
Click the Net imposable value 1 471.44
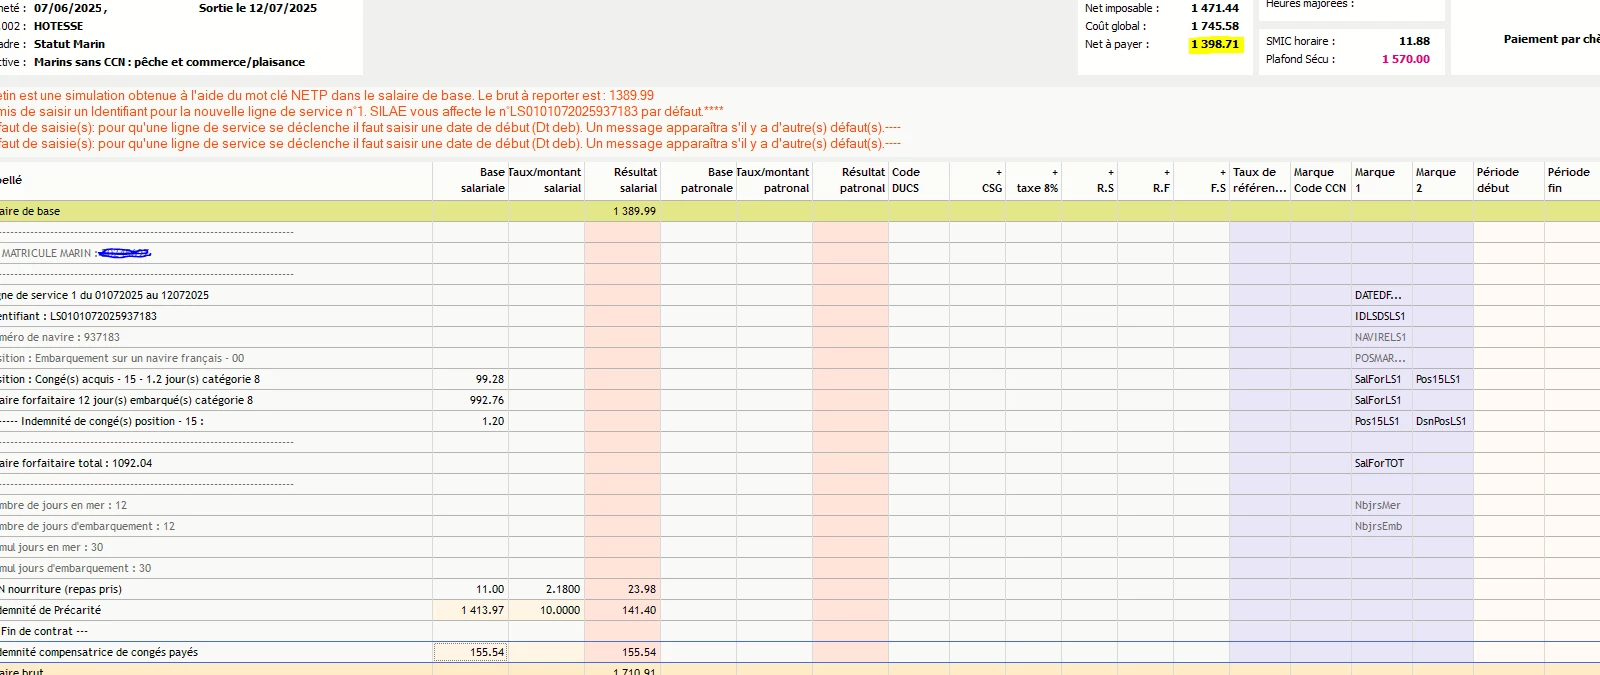[1215, 8]
